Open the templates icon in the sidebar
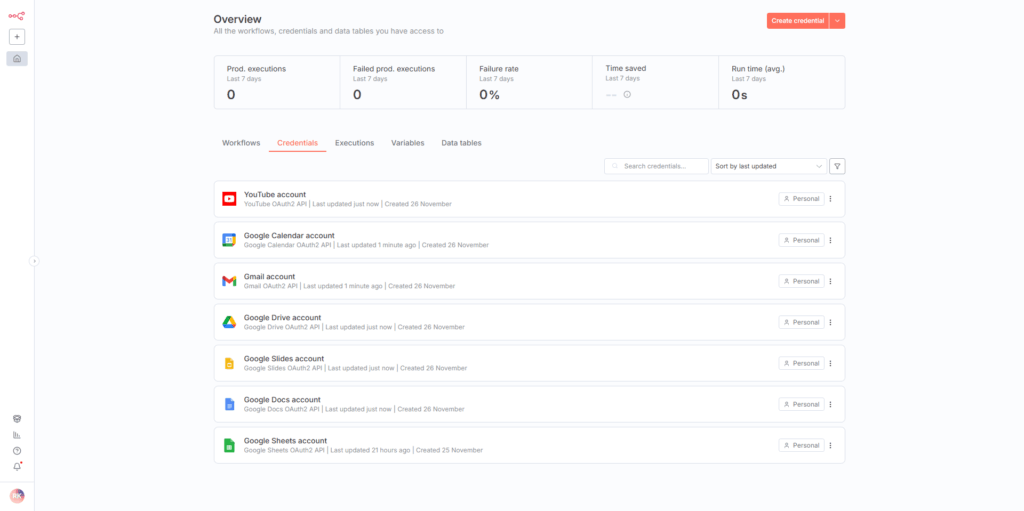The height and width of the screenshot is (511, 1024). tap(17, 419)
